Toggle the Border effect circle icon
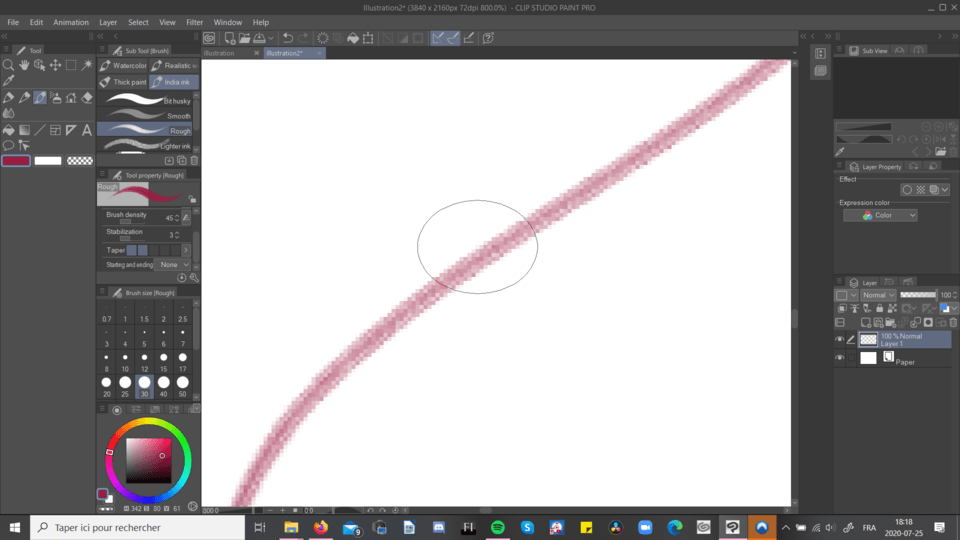Viewport: 960px width, 540px height. (907, 190)
